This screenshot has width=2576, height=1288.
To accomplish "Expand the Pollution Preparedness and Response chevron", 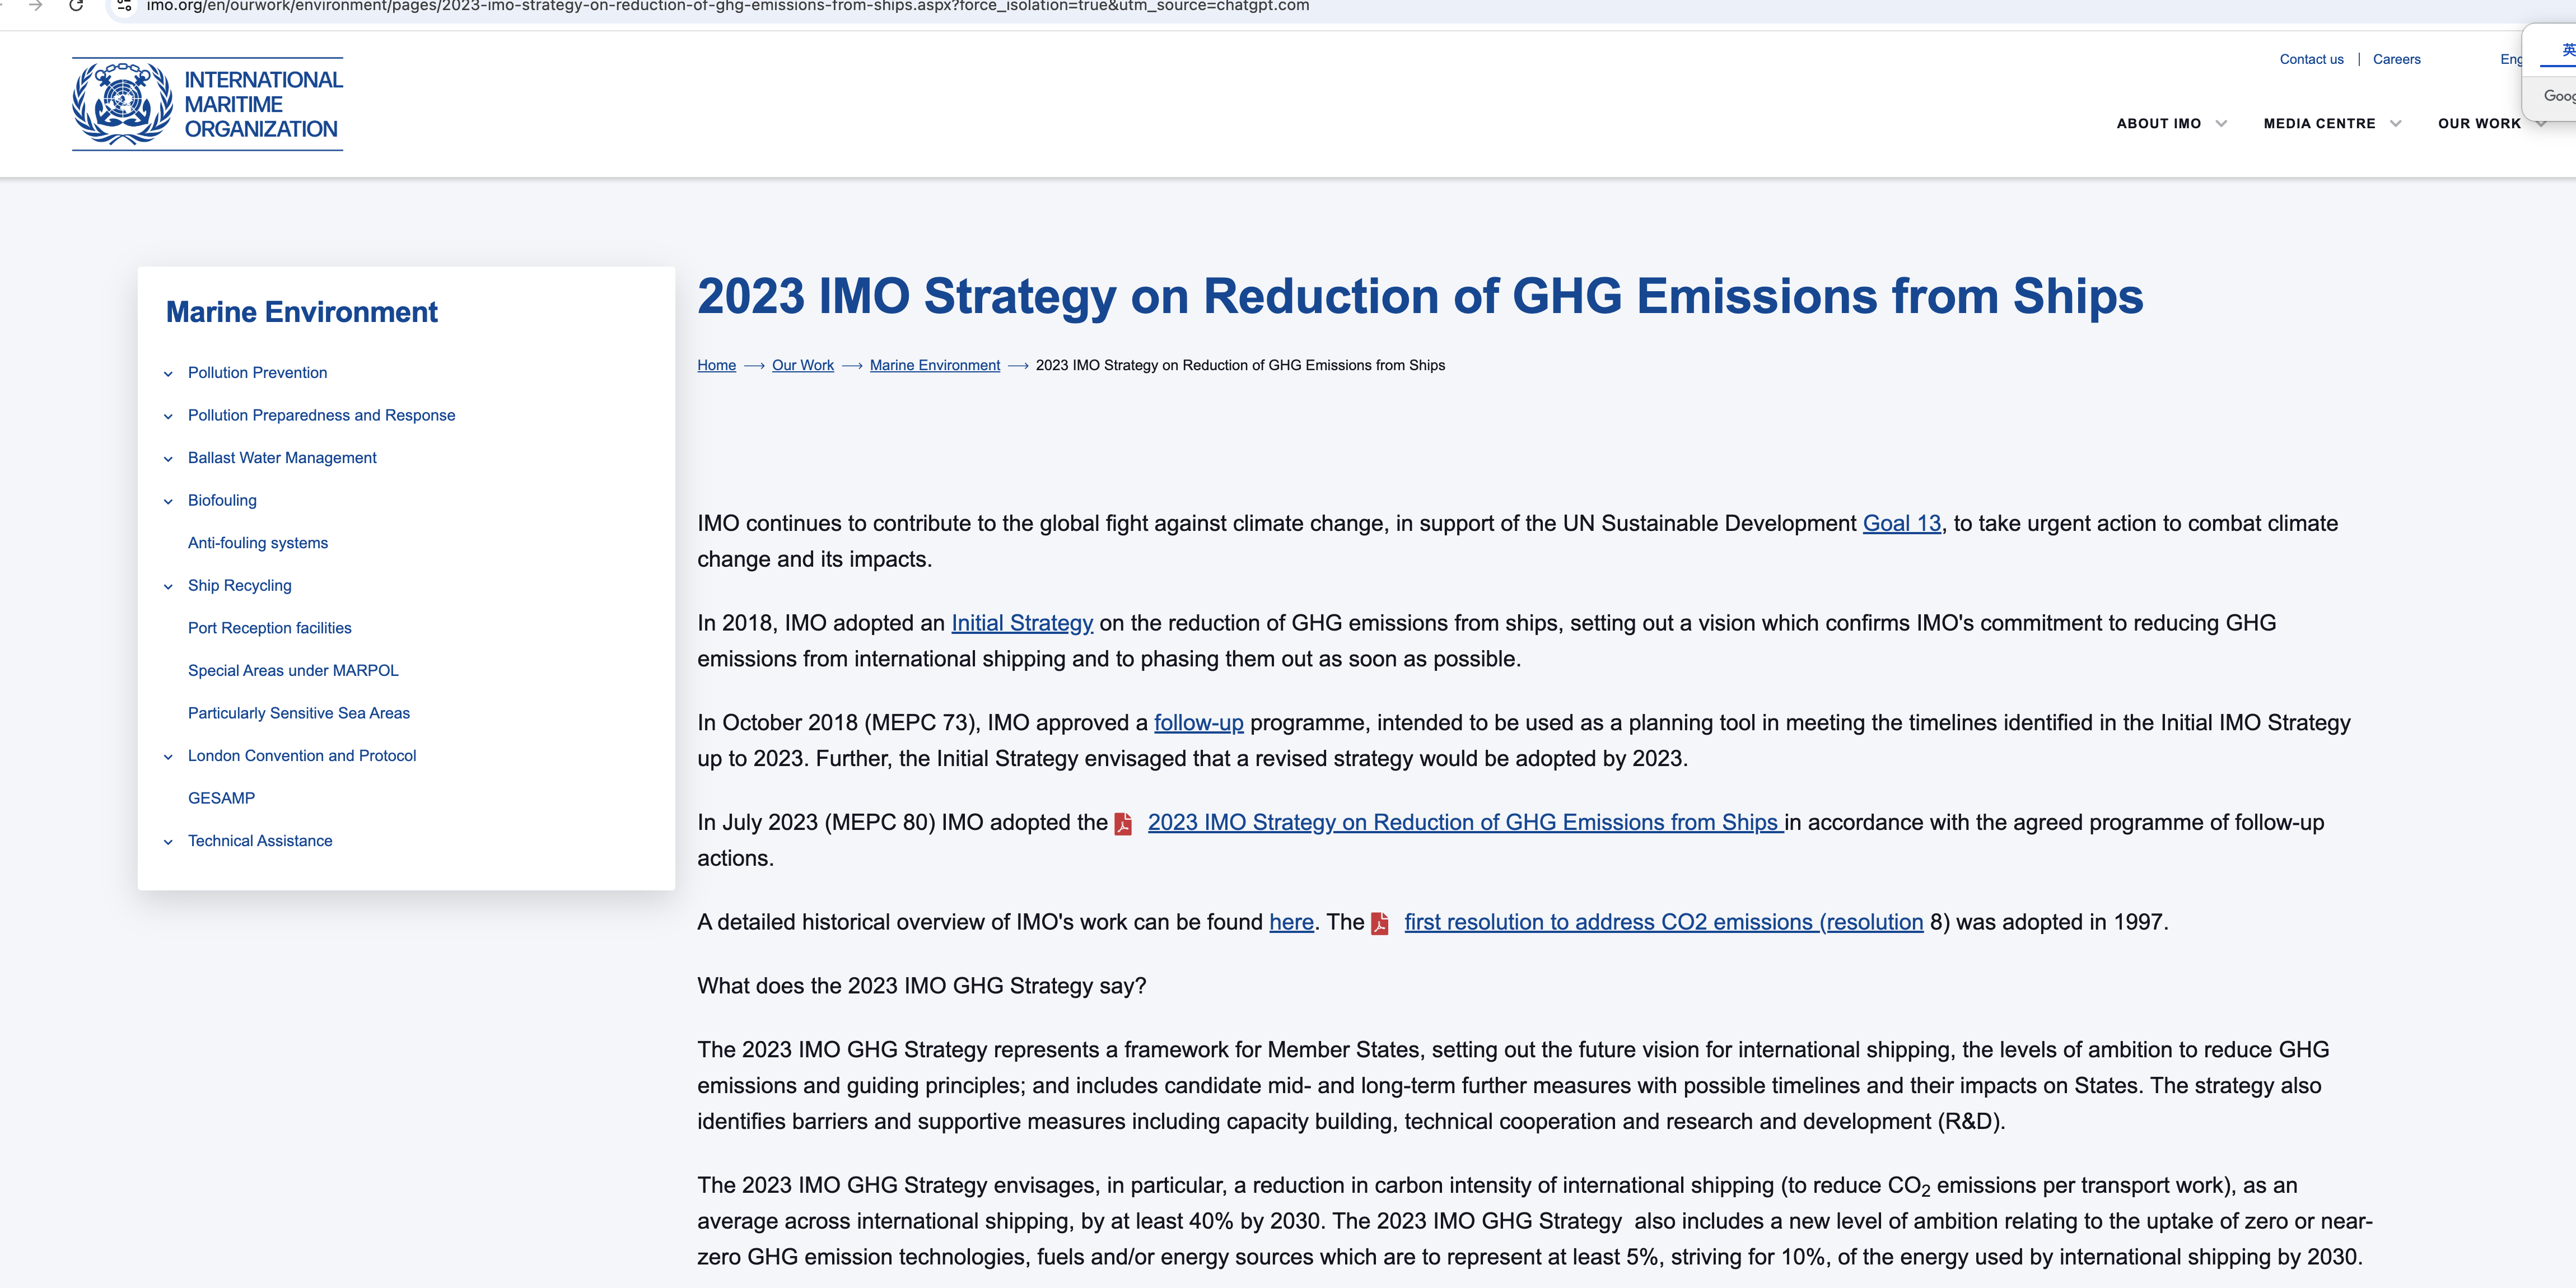I will pos(168,416).
